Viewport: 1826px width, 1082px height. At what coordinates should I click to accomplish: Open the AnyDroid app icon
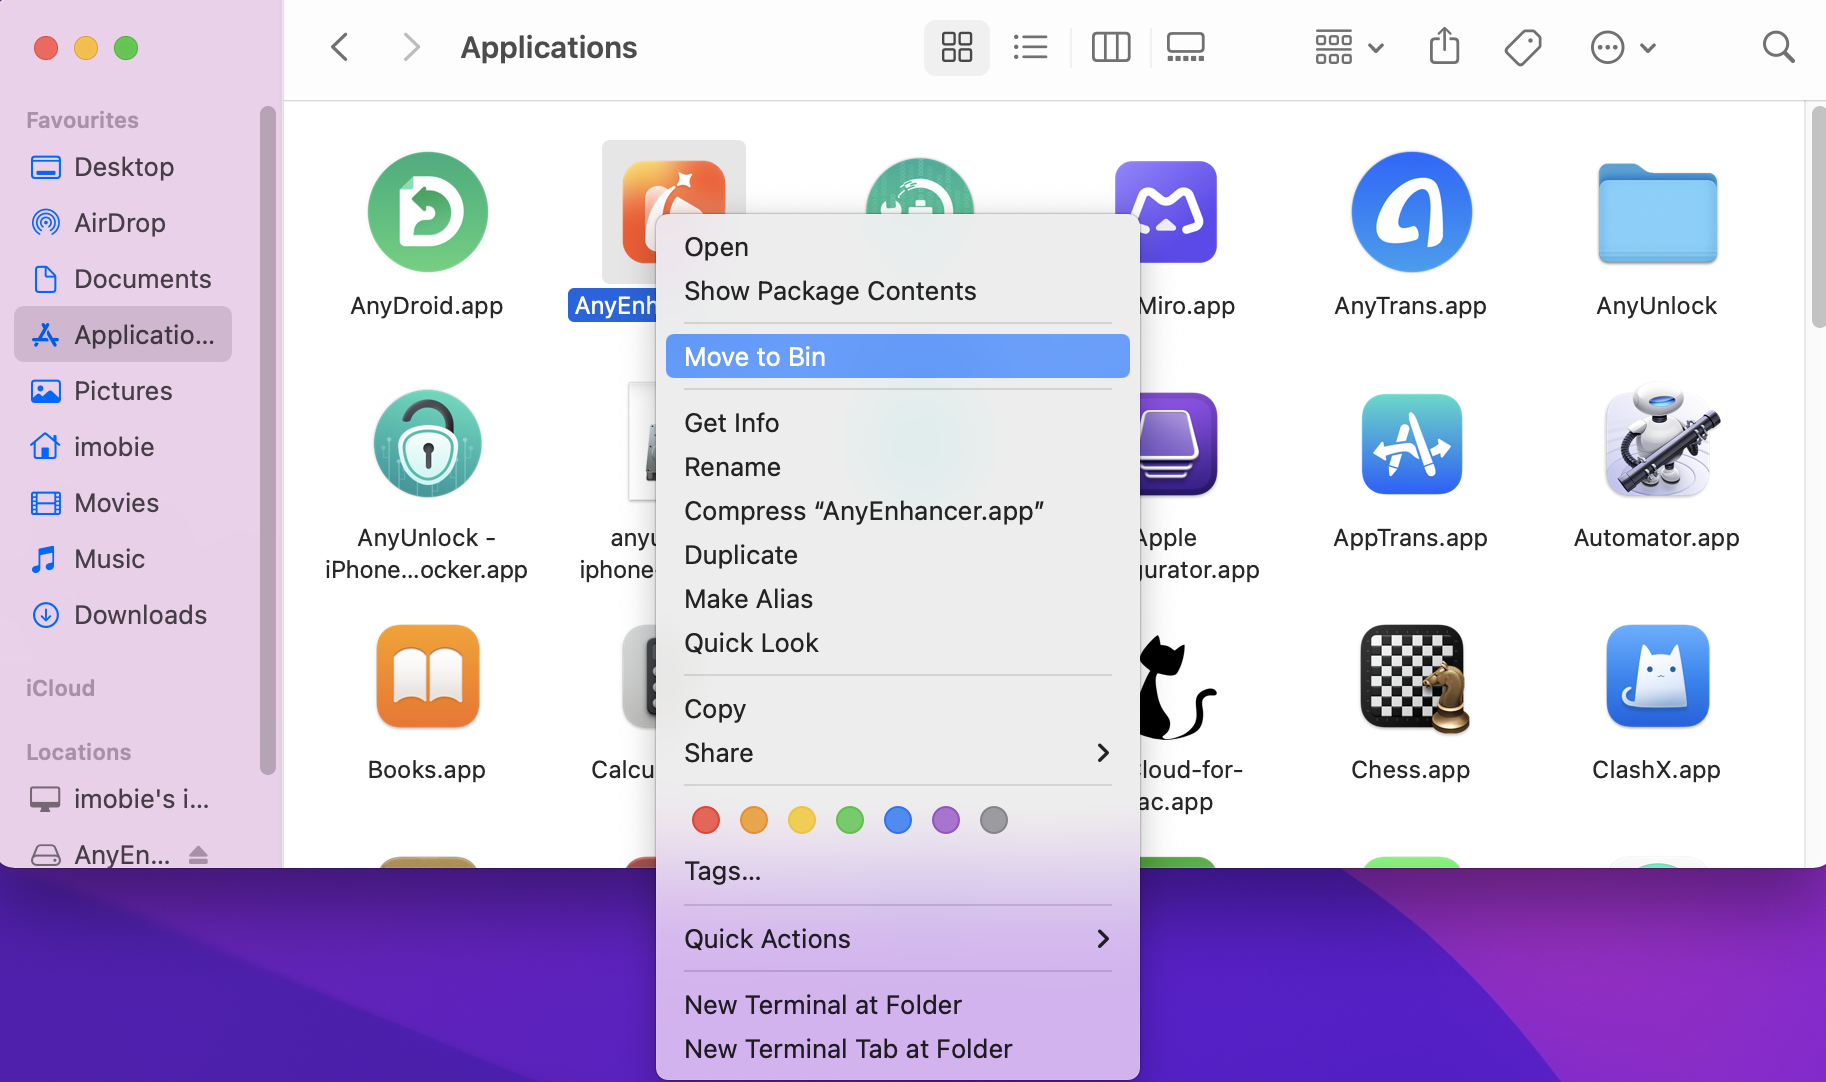[427, 211]
